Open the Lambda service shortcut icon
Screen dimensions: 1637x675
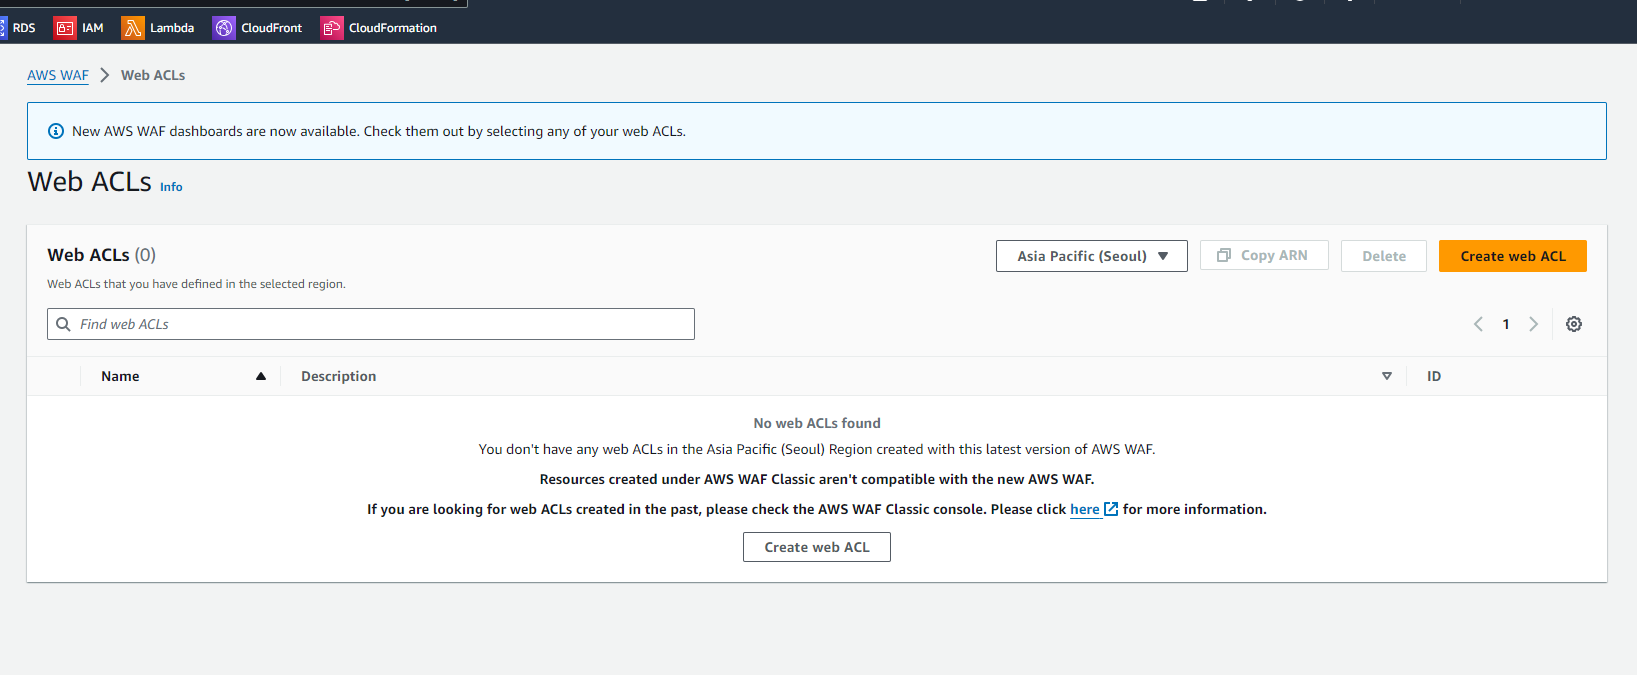[133, 28]
